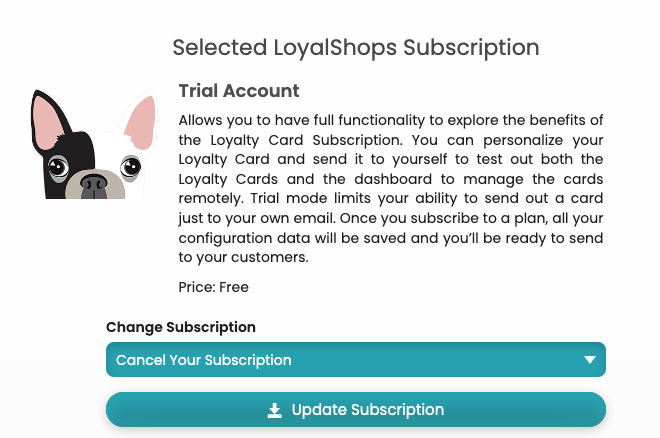Screen dimensions: 660x438
Task: Open the Cancel Your Subscription dropdown
Action: coord(356,360)
